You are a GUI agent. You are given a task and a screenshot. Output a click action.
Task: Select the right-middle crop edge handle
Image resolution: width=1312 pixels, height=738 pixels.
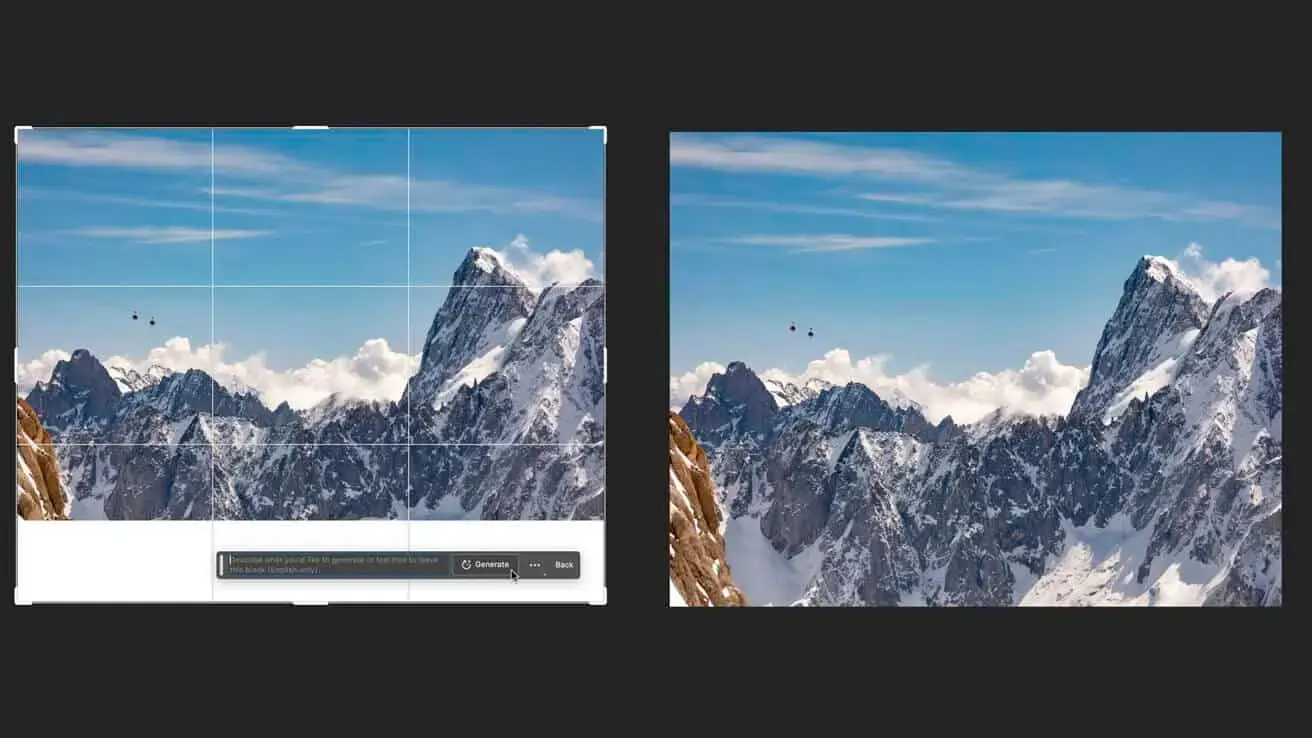point(604,365)
